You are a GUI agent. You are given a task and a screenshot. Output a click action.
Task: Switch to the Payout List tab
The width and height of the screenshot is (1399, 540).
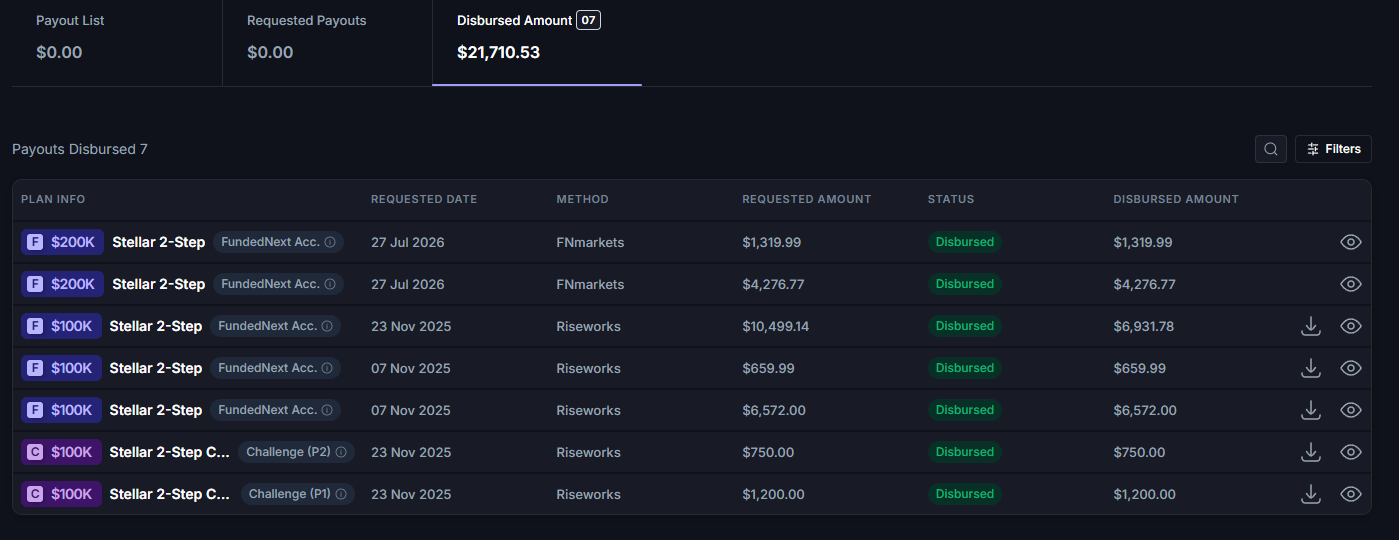coord(117,43)
